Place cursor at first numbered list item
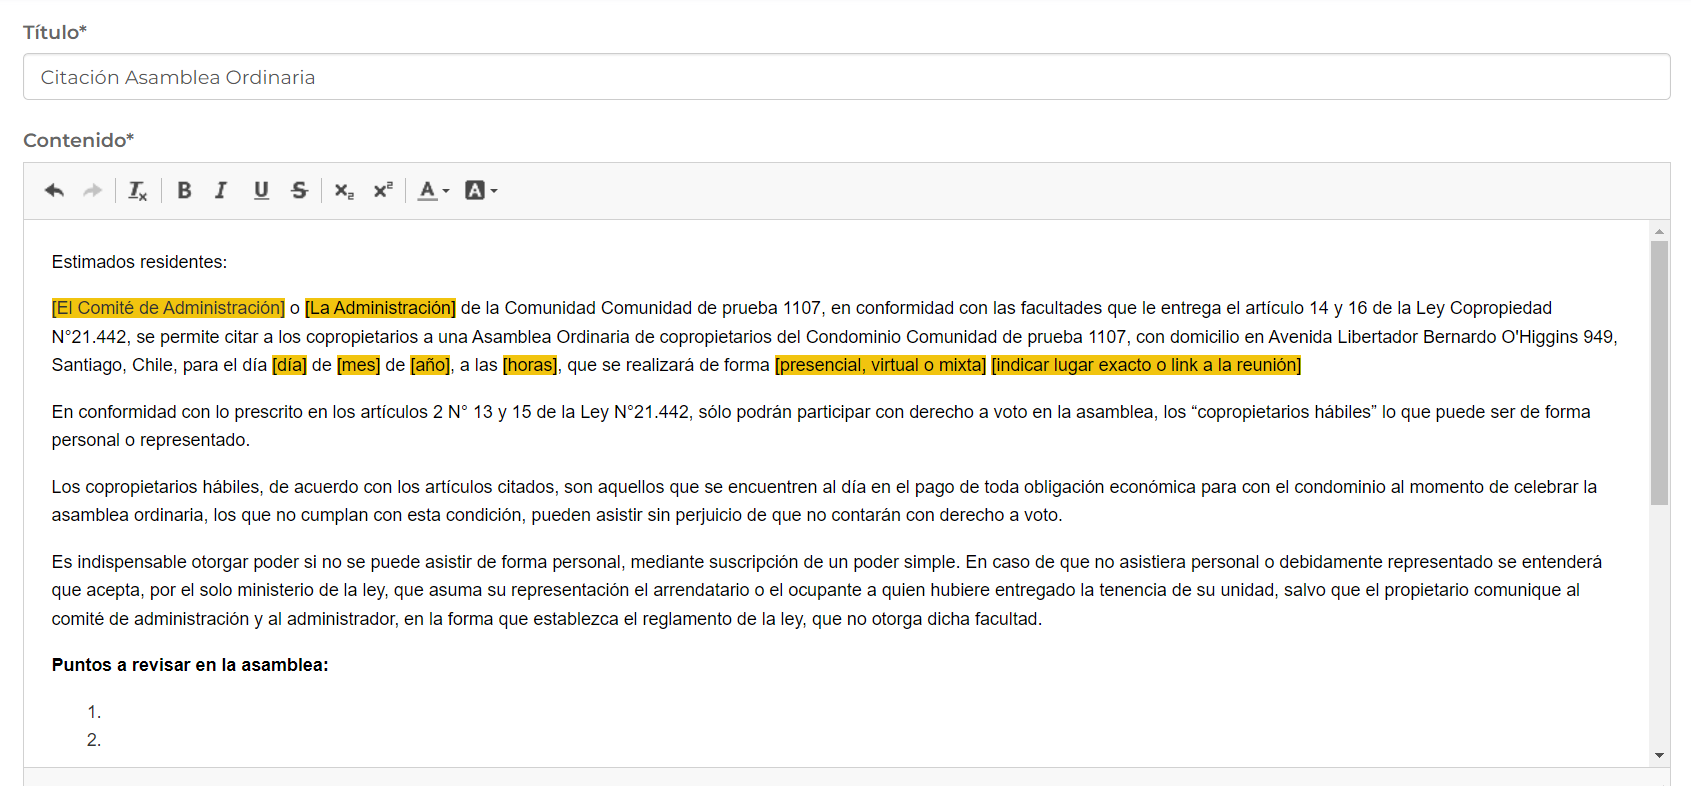1691x786 pixels. 110,712
